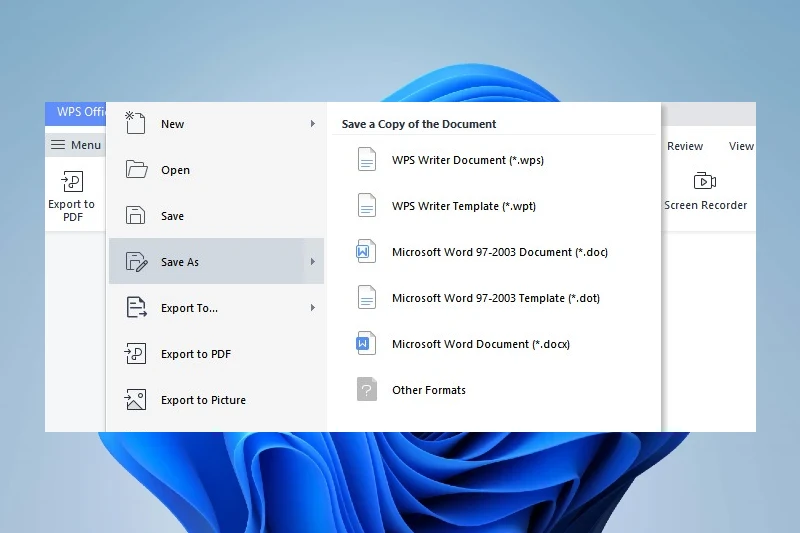The image size is (800, 533).
Task: Click the WPS Office title tab
Action: [76, 113]
